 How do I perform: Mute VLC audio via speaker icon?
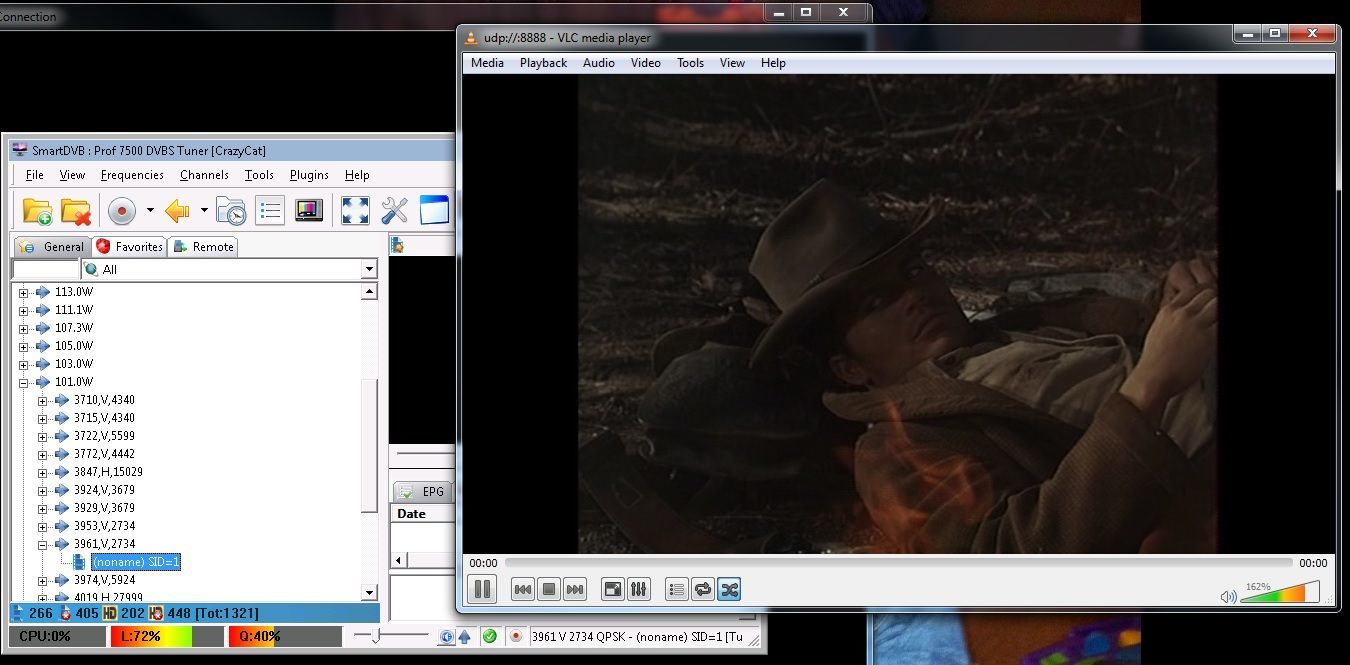tap(1228, 597)
